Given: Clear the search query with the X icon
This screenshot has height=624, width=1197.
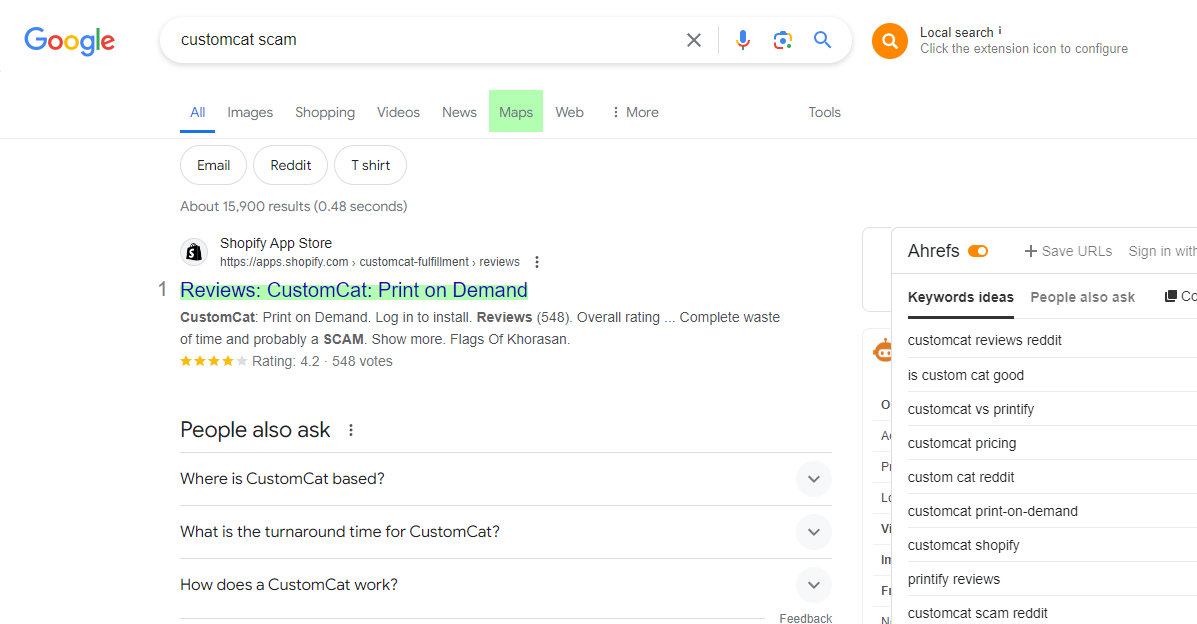Looking at the screenshot, I should coord(694,40).
